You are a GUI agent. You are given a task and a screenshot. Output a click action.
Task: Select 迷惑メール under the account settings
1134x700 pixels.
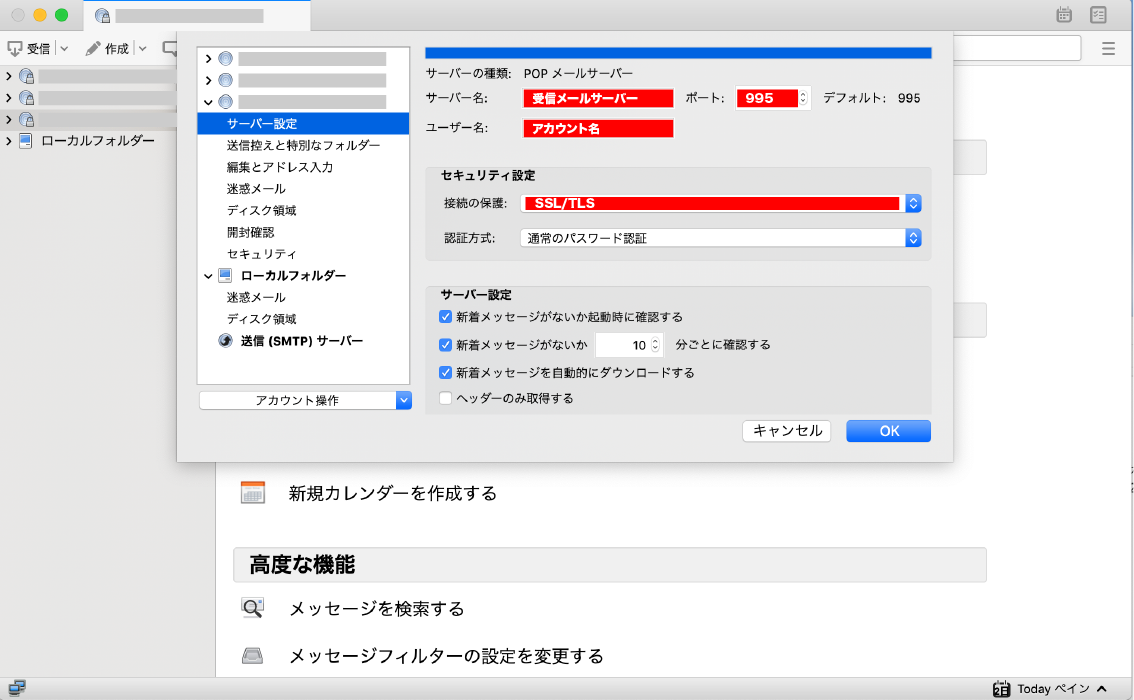pyautogui.click(x=256, y=189)
